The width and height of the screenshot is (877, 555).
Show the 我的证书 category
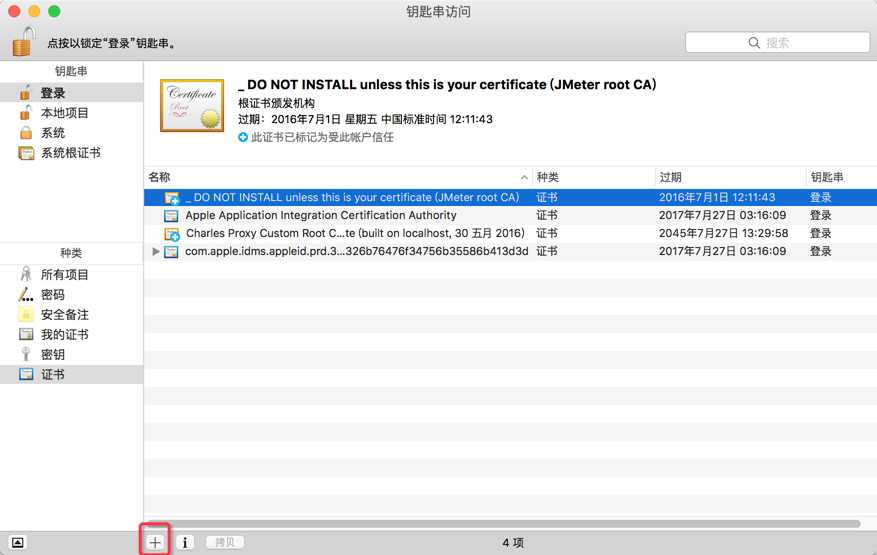point(72,335)
